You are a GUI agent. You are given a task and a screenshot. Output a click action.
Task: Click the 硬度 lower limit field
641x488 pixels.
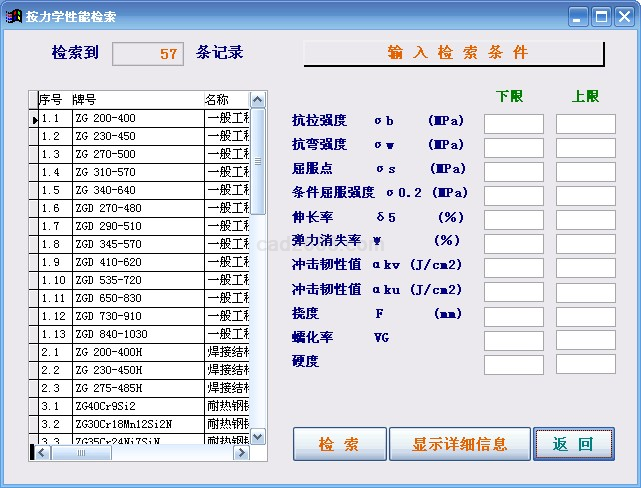pos(513,365)
